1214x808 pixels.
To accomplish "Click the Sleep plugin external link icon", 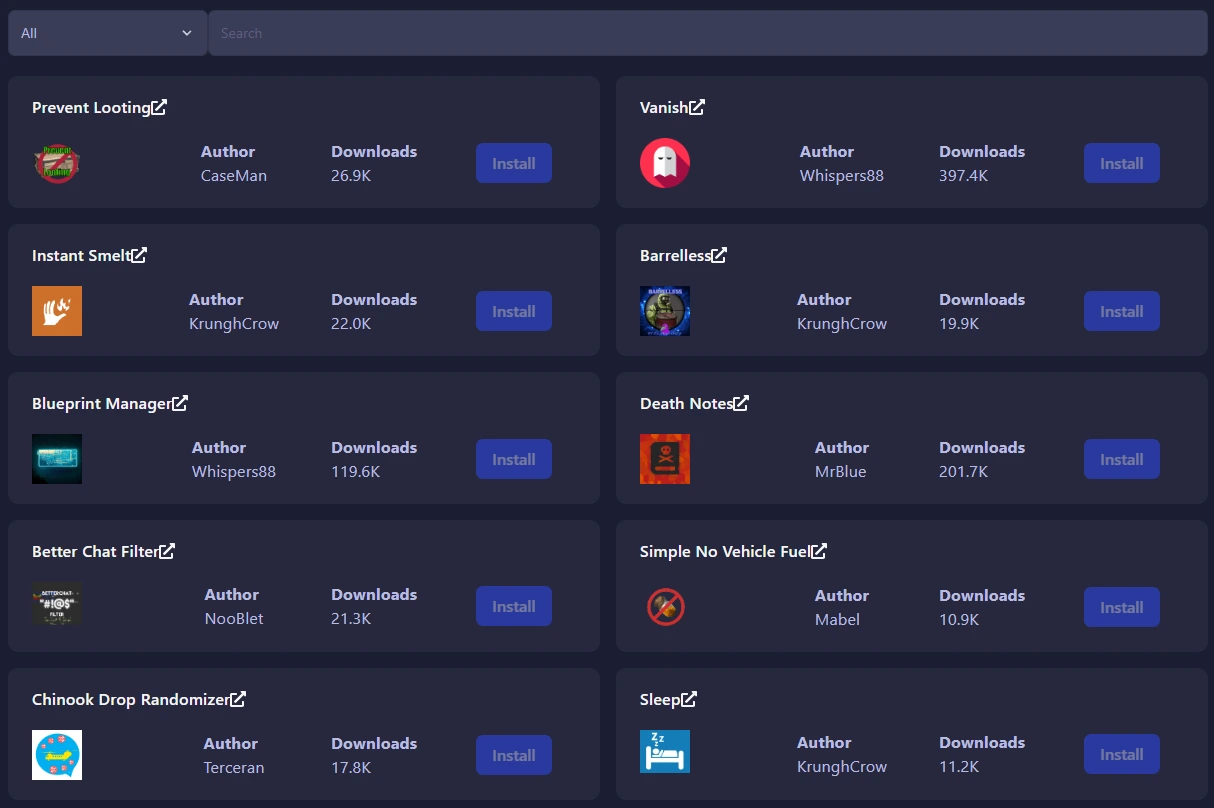I will [689, 699].
